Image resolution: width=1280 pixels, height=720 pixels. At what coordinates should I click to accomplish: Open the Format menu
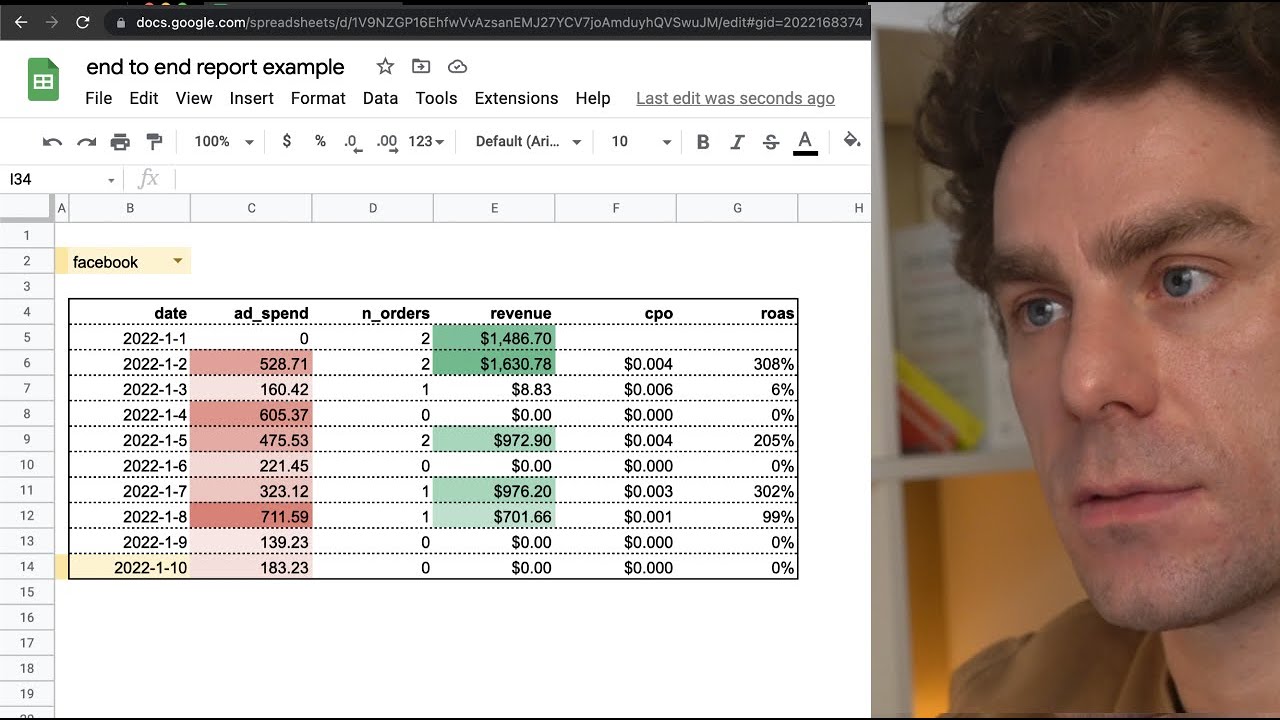tap(318, 98)
